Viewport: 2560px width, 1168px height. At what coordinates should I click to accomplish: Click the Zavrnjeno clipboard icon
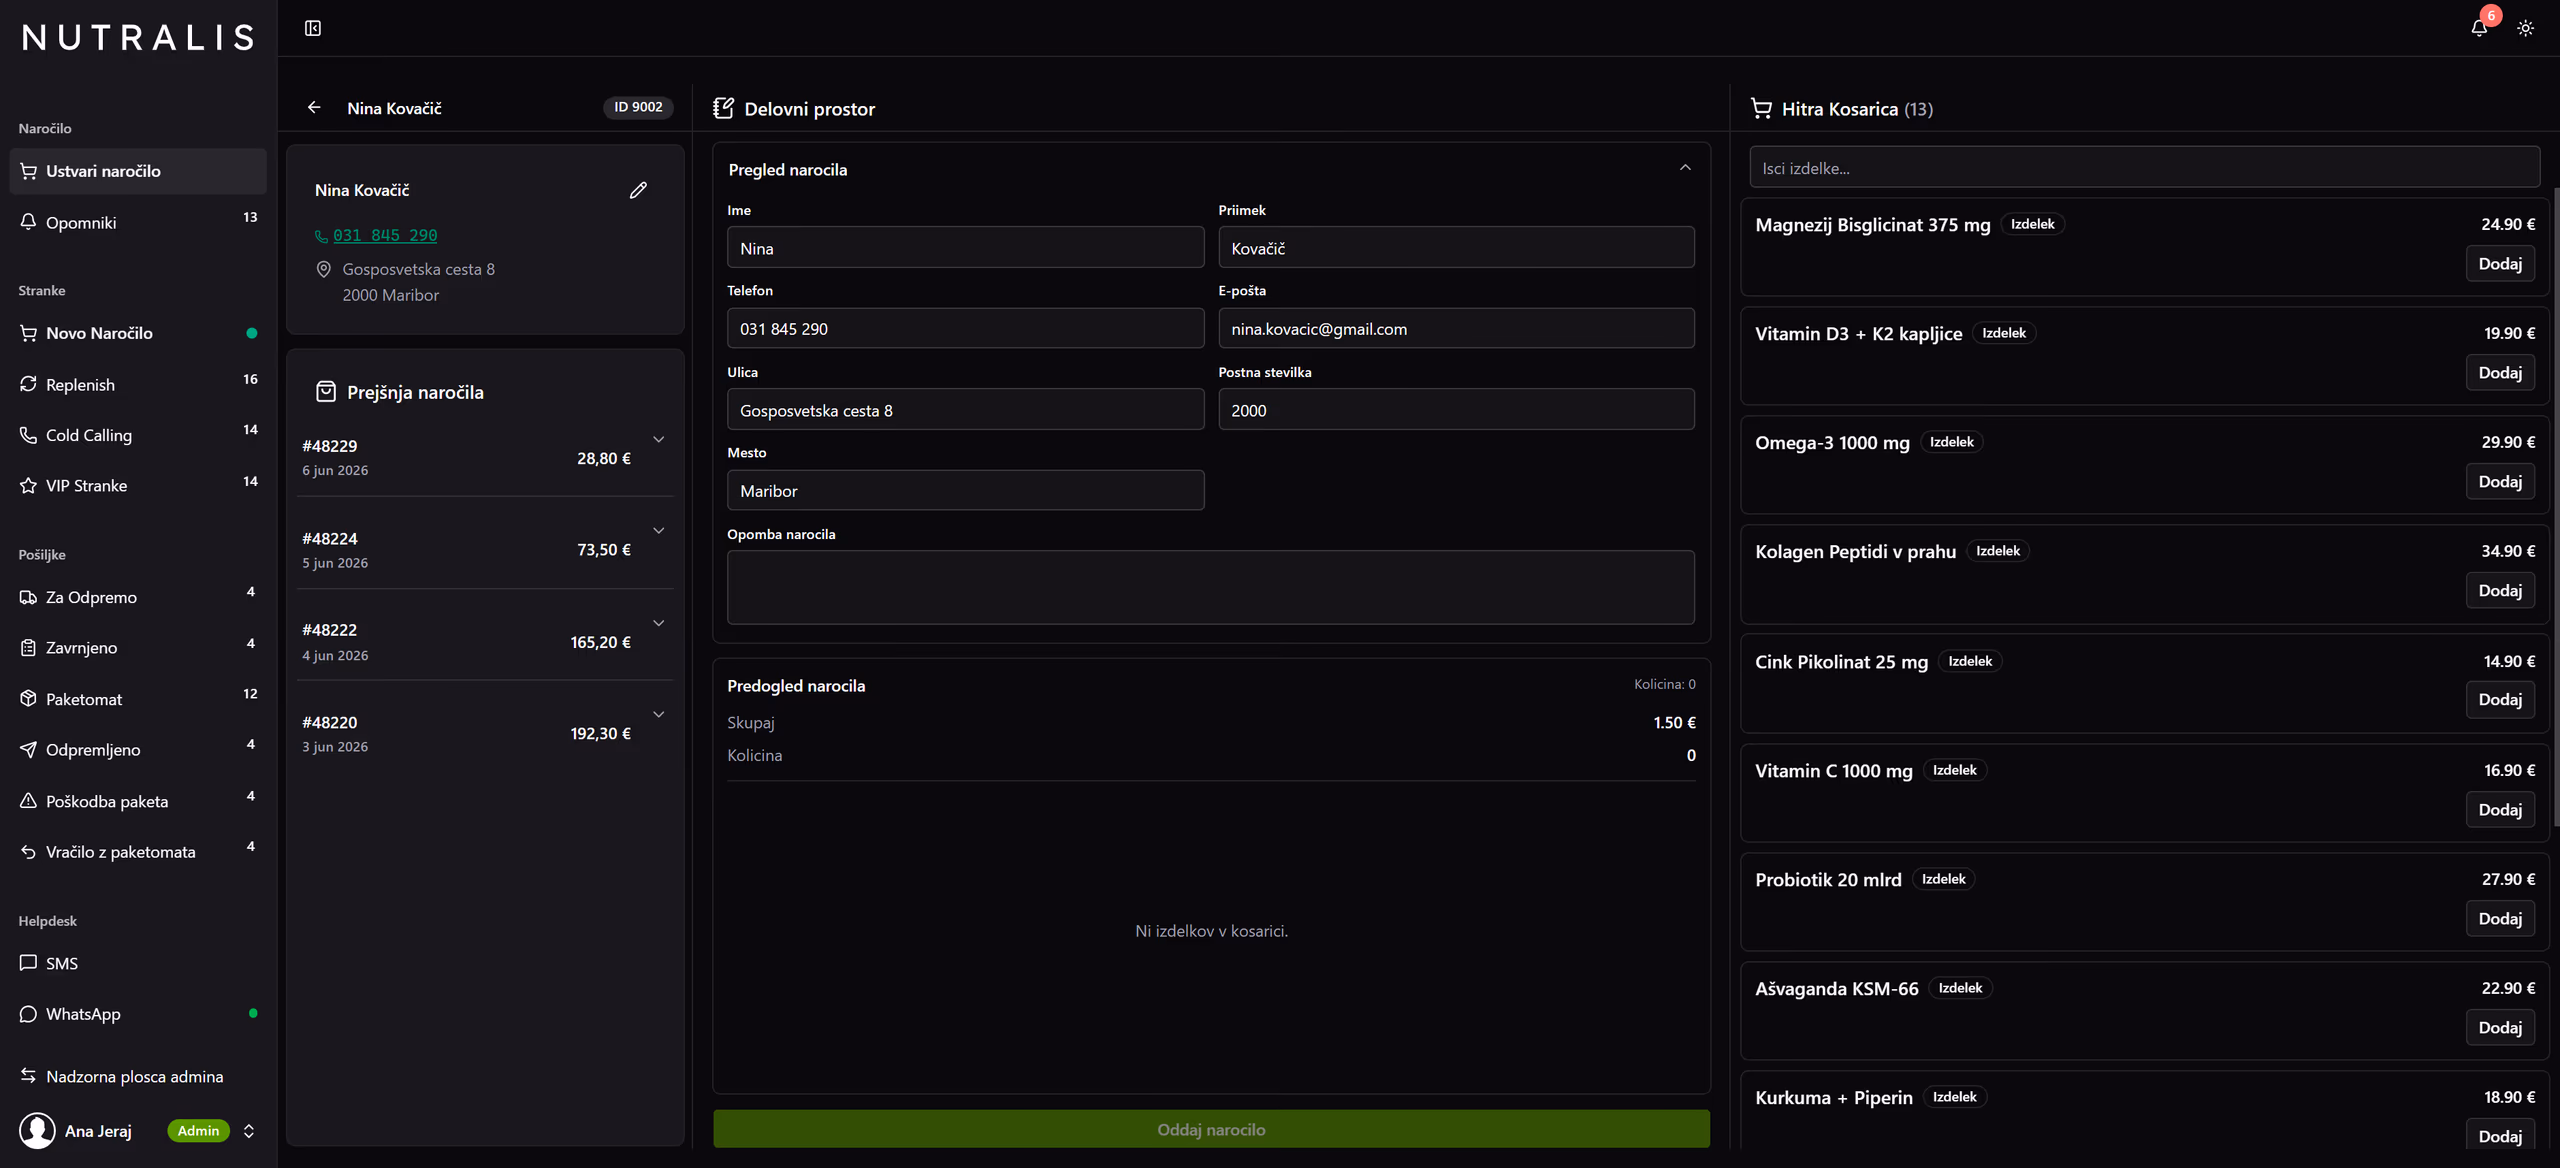[x=28, y=647]
